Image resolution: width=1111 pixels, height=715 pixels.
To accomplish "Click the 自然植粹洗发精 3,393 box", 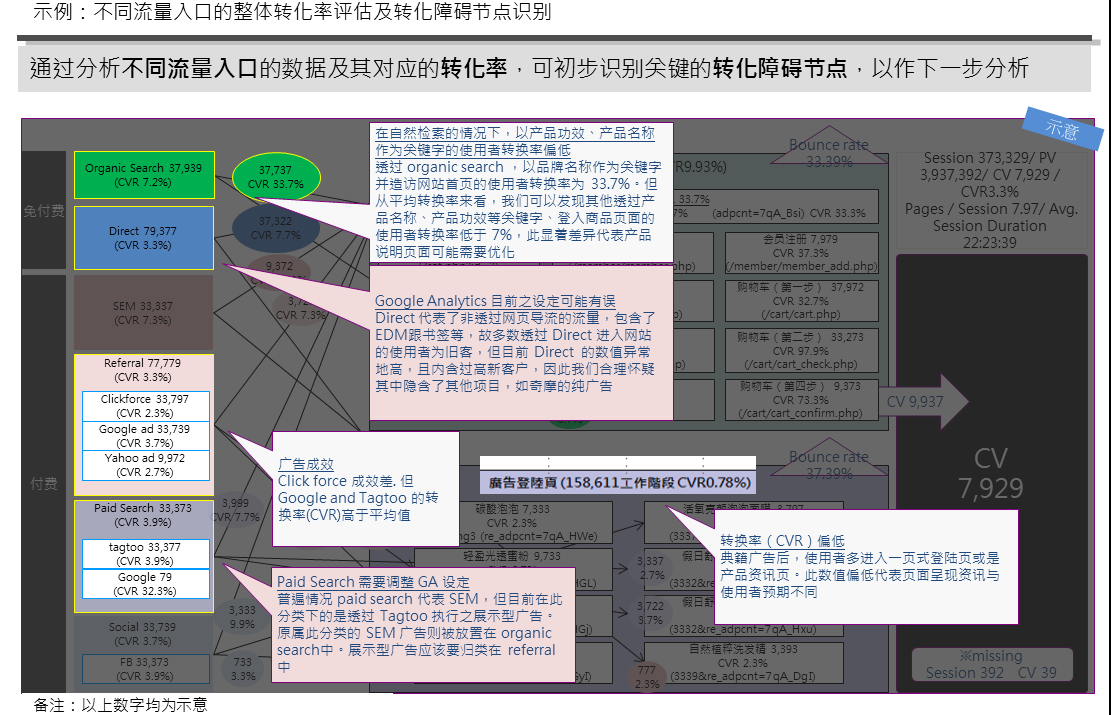I will pos(743,663).
